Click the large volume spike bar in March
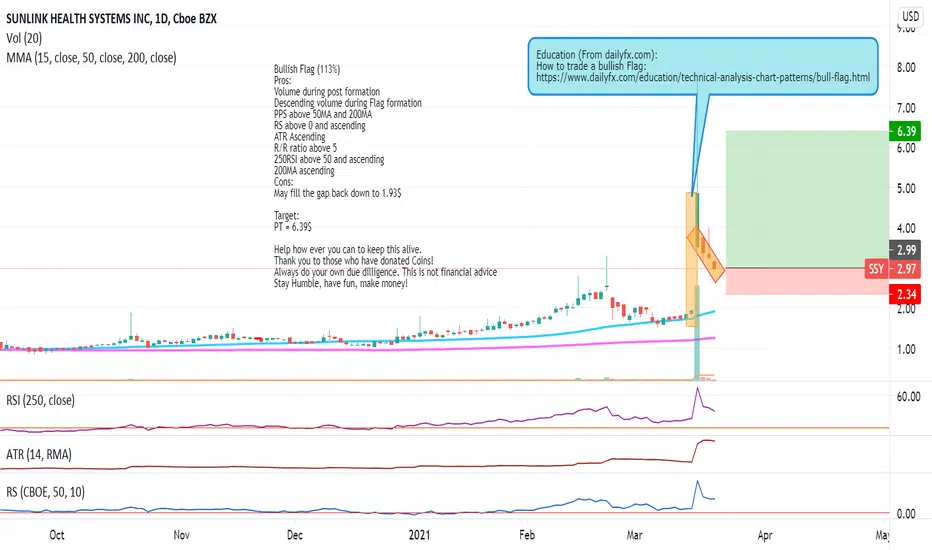This screenshot has width=932, height=550. pyautogui.click(x=697, y=333)
